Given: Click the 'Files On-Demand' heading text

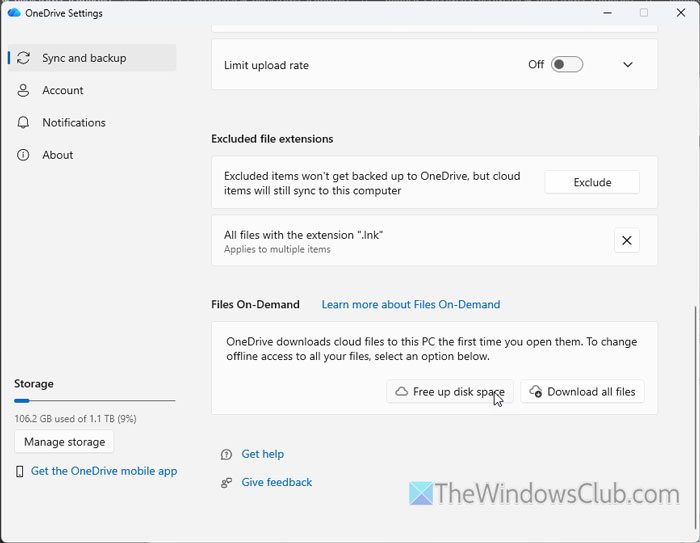Looking at the screenshot, I should [255, 305].
